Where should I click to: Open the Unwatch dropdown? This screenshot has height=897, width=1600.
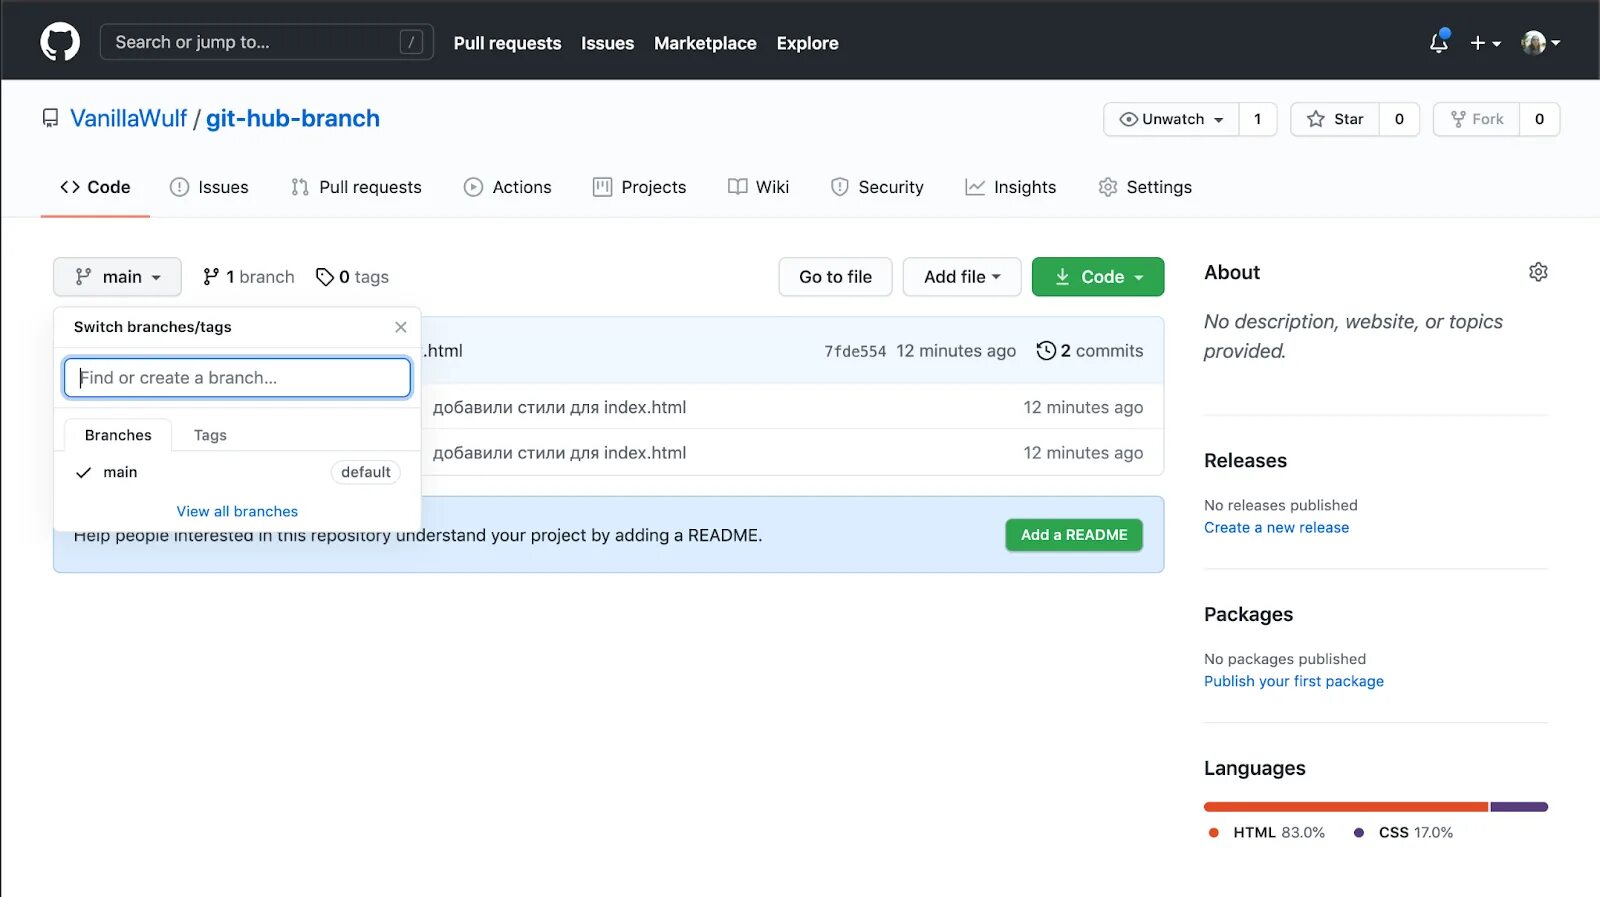[1171, 119]
